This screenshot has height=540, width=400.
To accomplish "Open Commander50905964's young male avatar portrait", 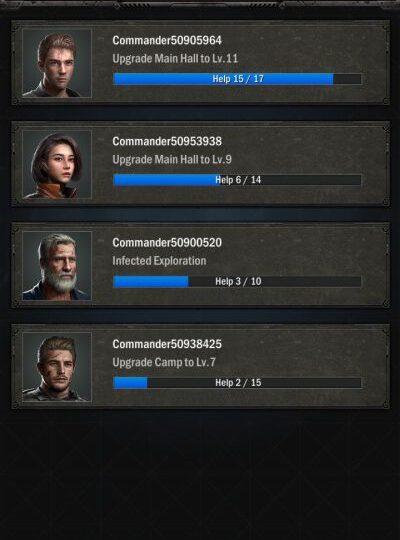I will click(57, 63).
